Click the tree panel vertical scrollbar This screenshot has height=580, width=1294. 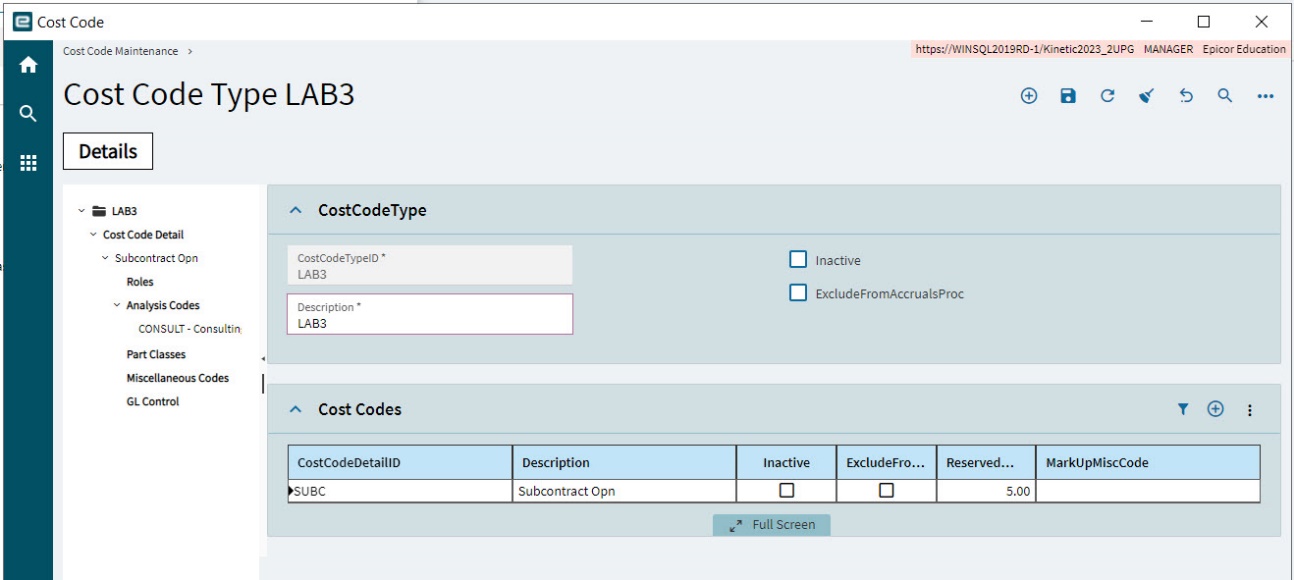point(263,383)
